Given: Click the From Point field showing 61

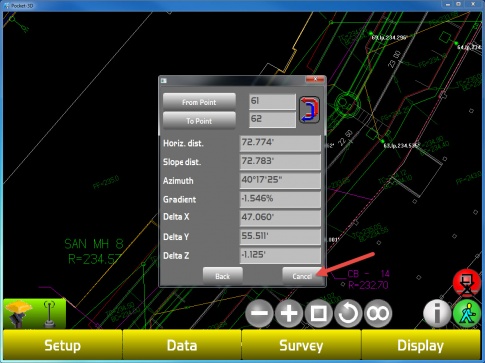Looking at the screenshot, I should click(272, 101).
